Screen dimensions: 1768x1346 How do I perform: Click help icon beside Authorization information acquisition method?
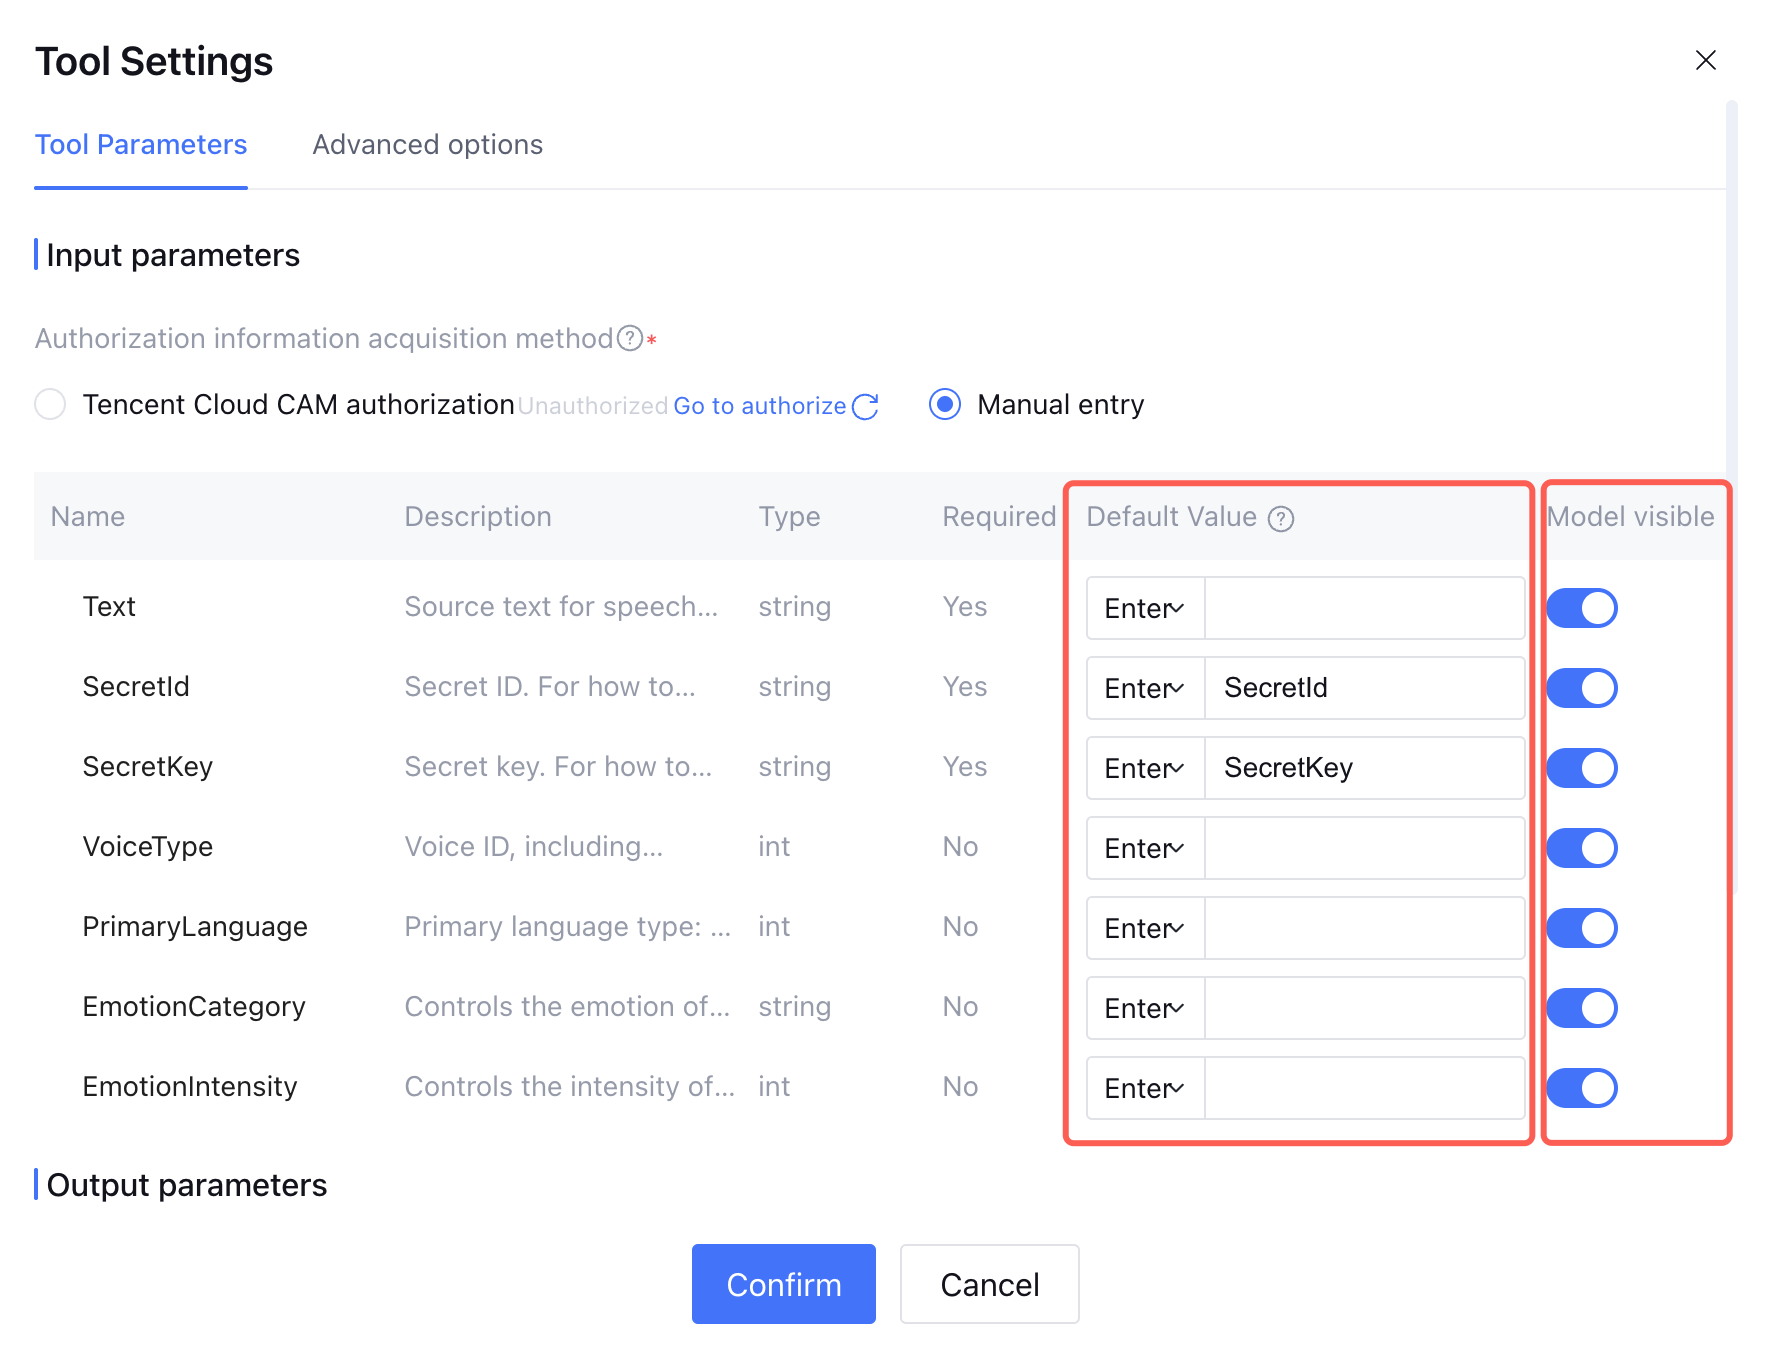click(629, 339)
